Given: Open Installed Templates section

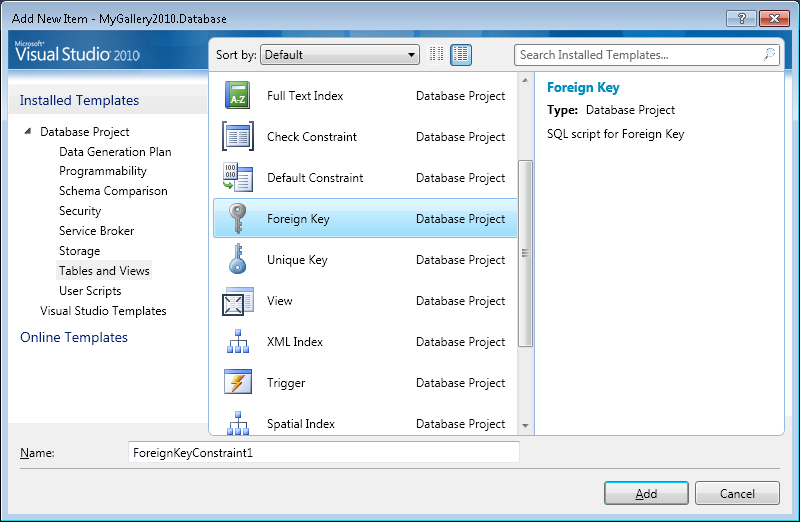Looking at the screenshot, I should (79, 101).
